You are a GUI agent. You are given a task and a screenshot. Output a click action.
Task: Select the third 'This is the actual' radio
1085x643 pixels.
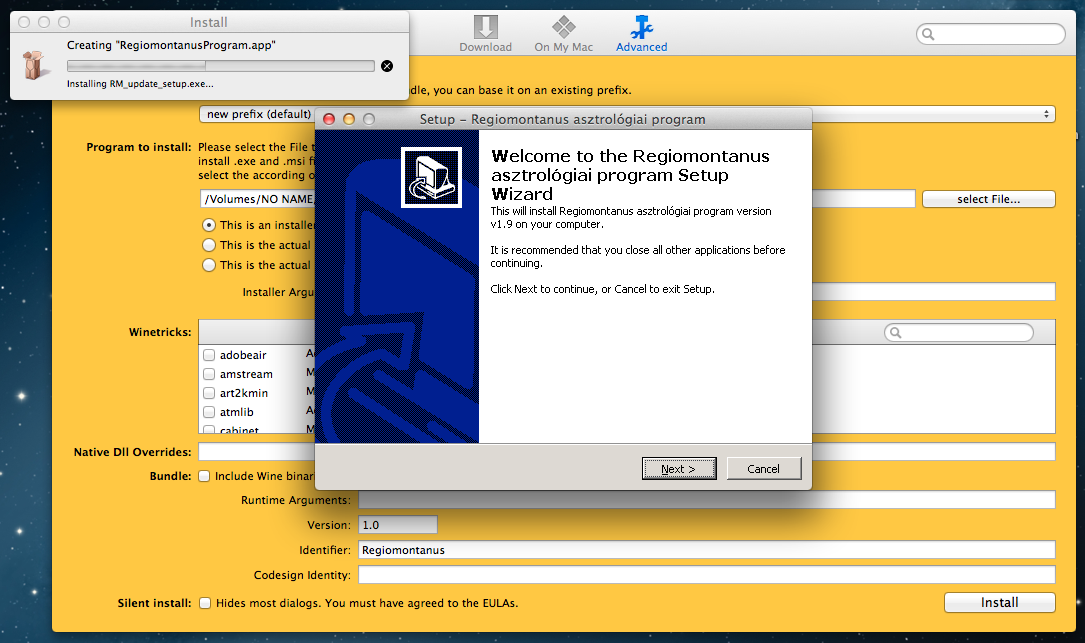tap(208, 265)
